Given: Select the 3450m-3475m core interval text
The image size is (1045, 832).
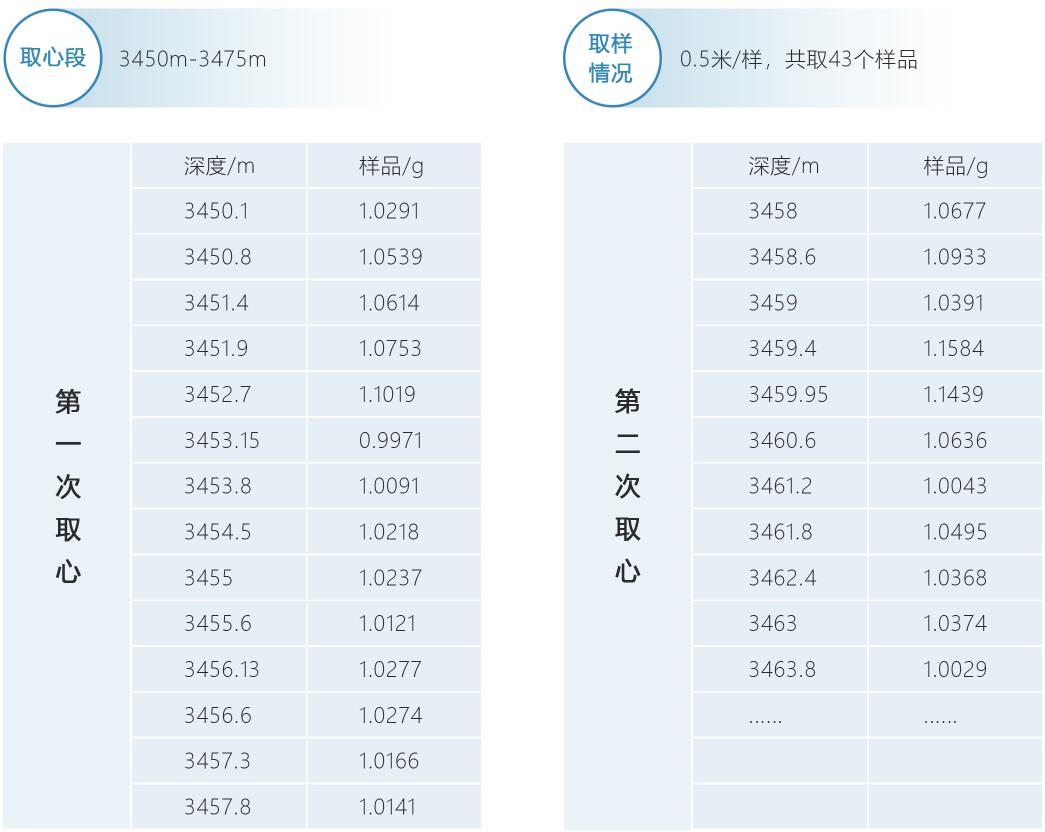Looking at the screenshot, I should click(x=192, y=59).
